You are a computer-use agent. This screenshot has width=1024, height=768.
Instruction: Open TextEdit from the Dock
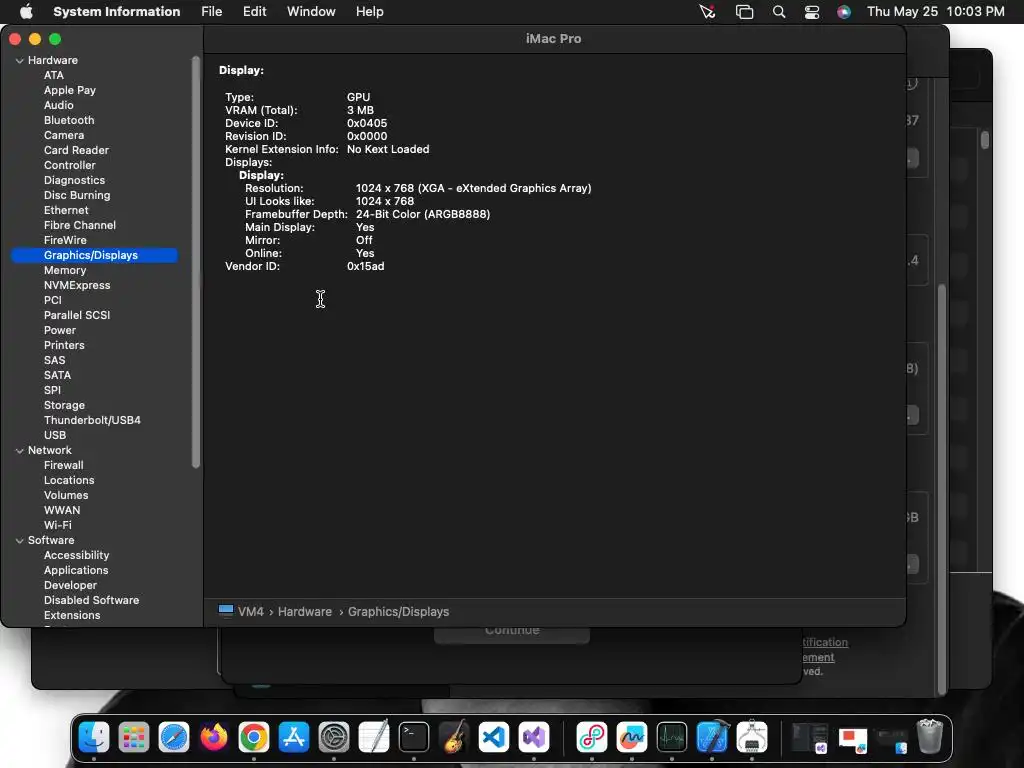[374, 737]
